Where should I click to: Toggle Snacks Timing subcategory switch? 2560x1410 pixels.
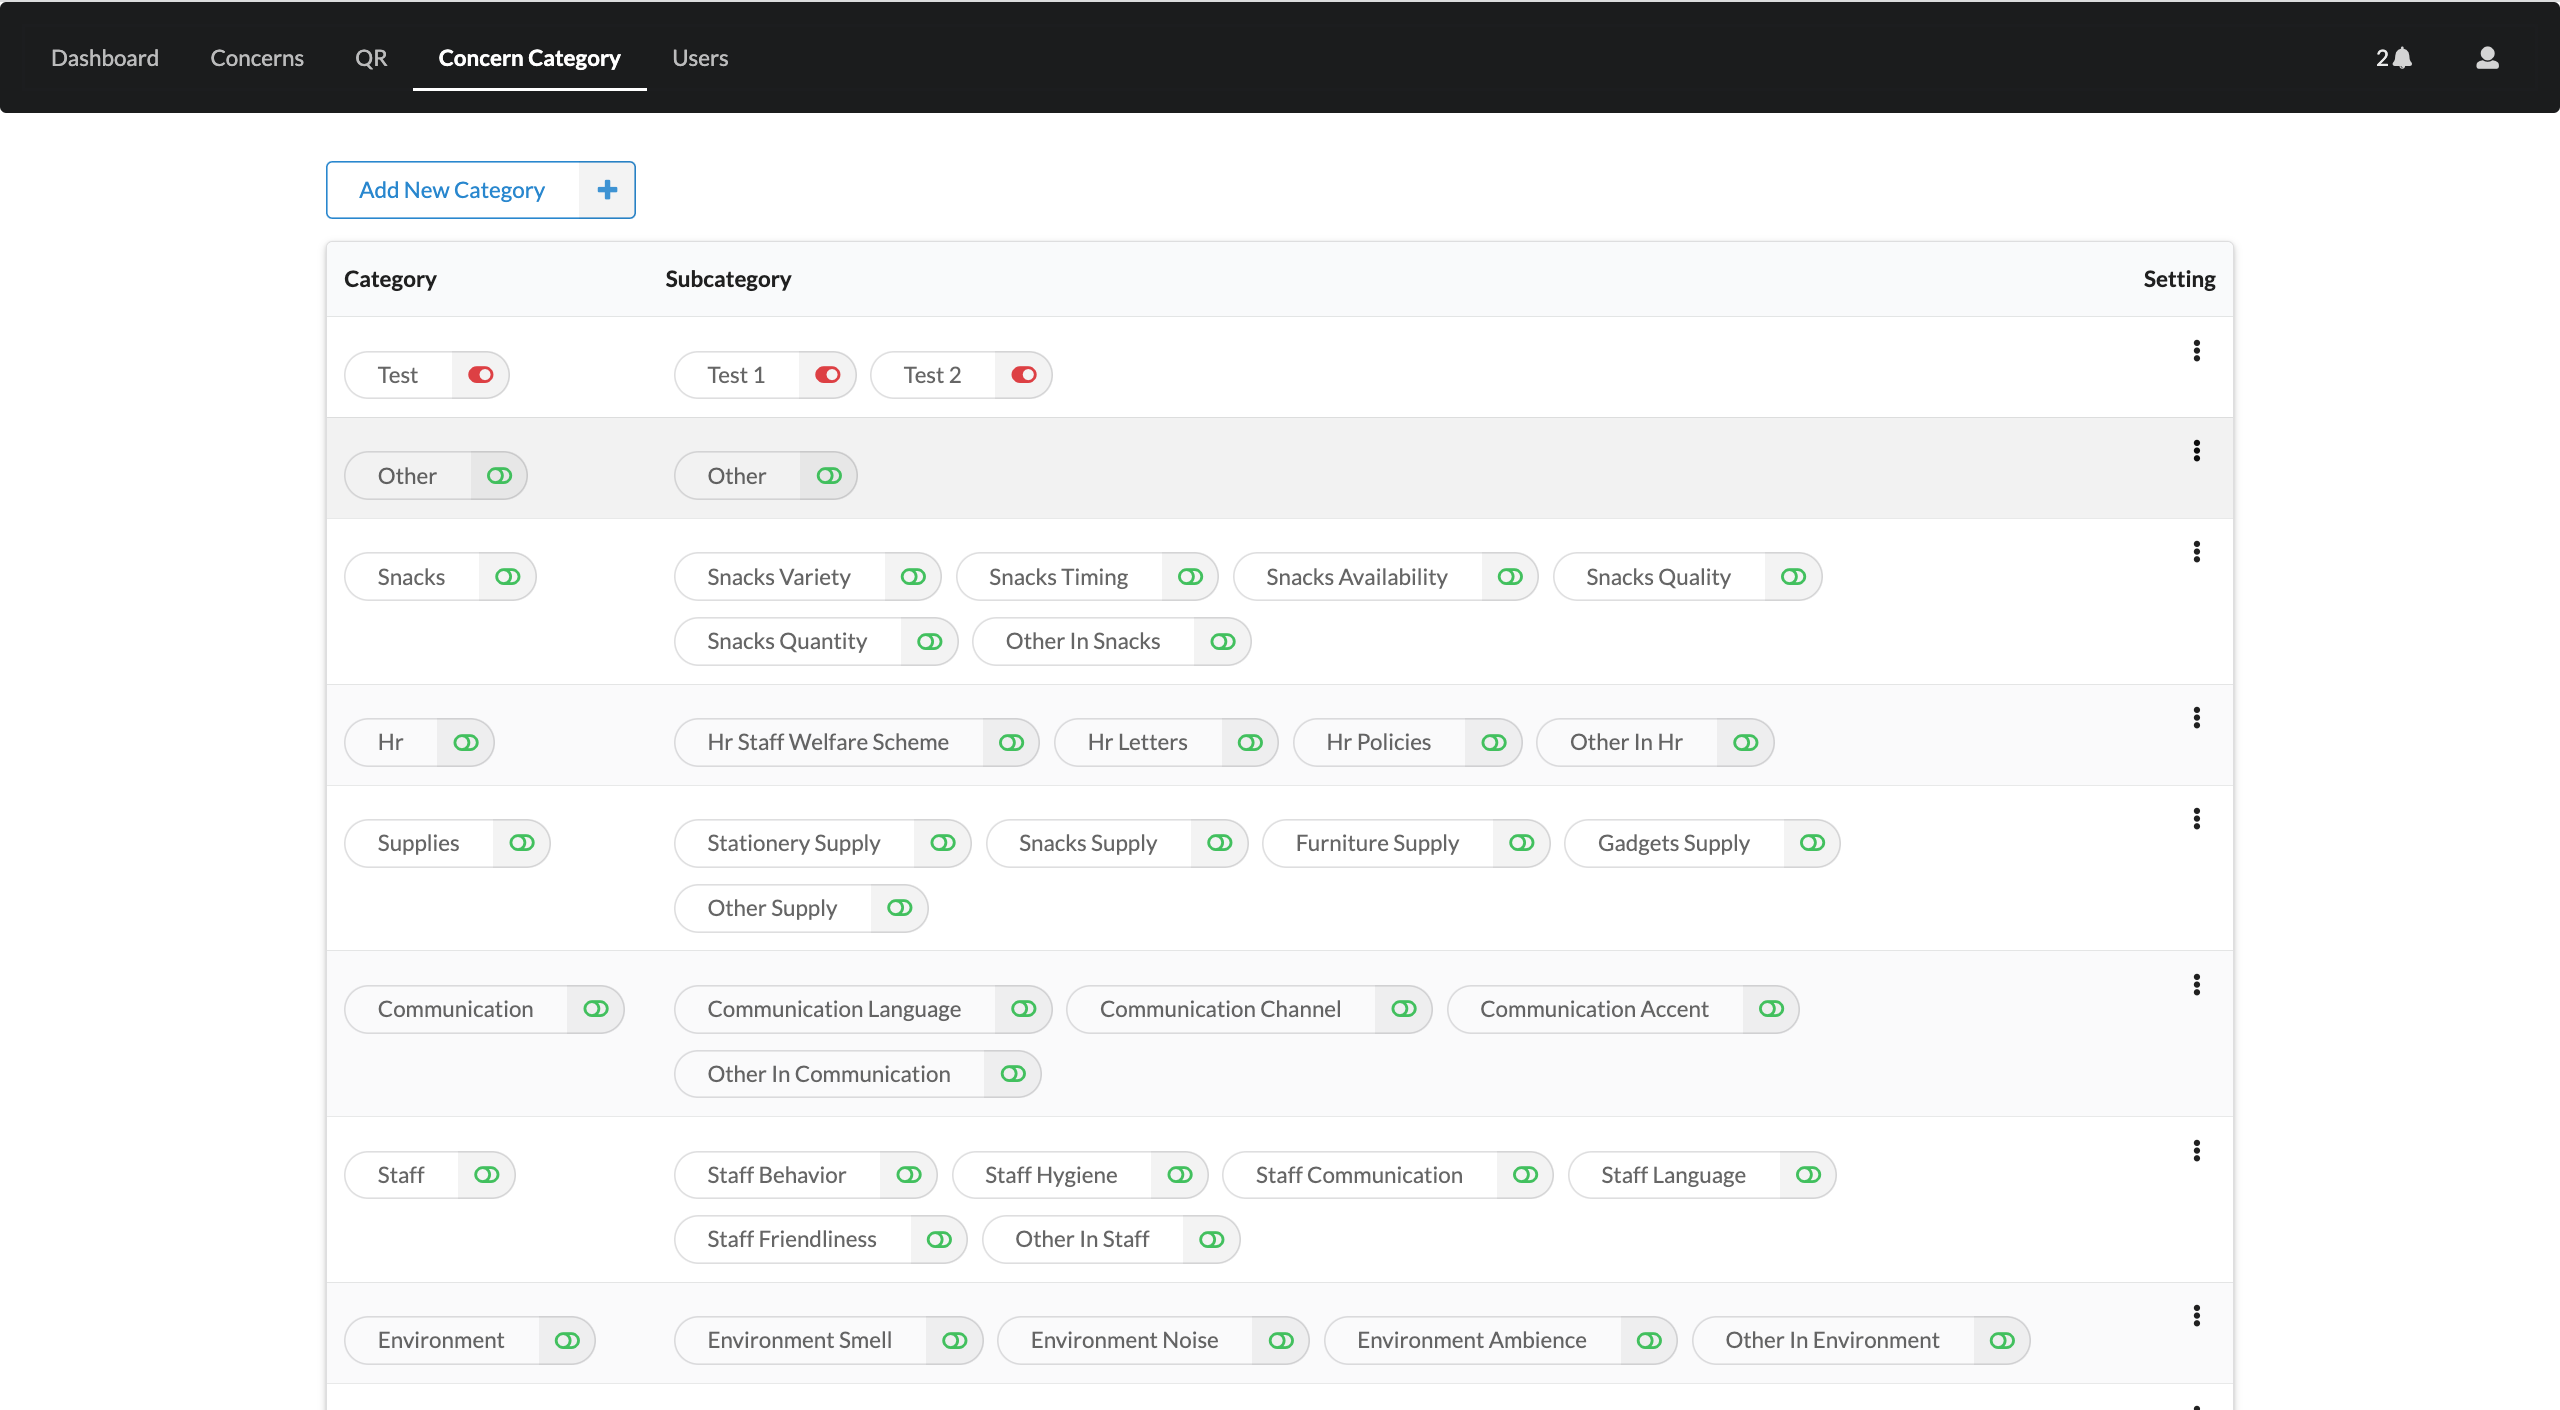[x=1190, y=577]
